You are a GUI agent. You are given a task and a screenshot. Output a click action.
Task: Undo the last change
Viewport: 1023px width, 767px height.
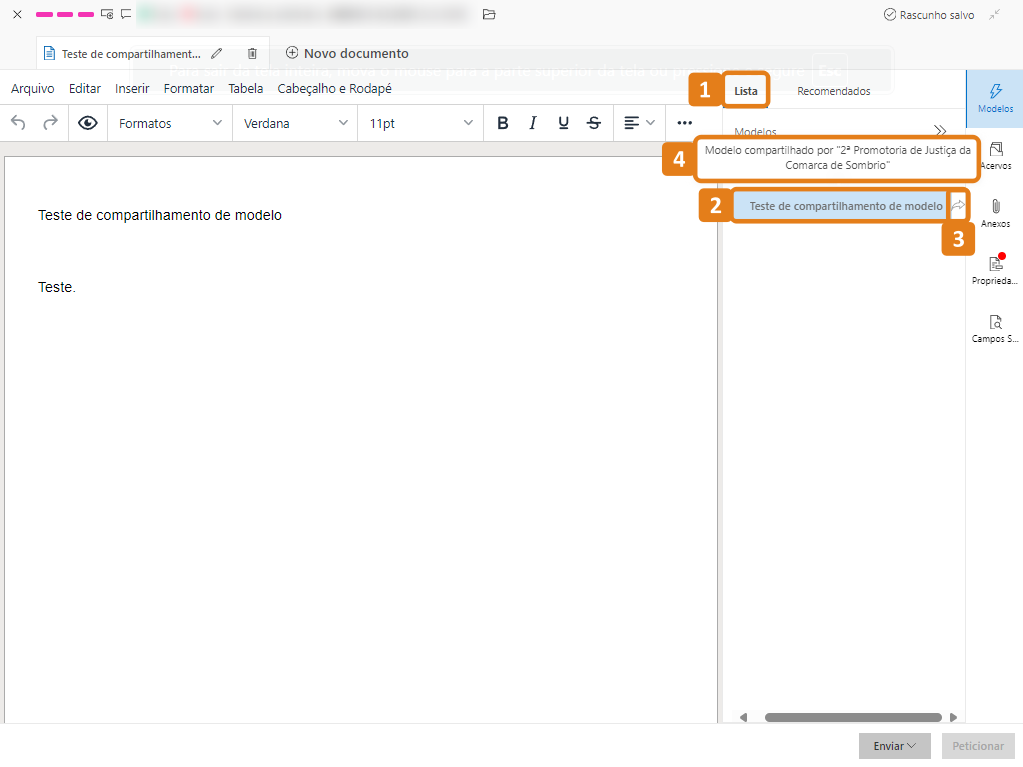(18, 122)
